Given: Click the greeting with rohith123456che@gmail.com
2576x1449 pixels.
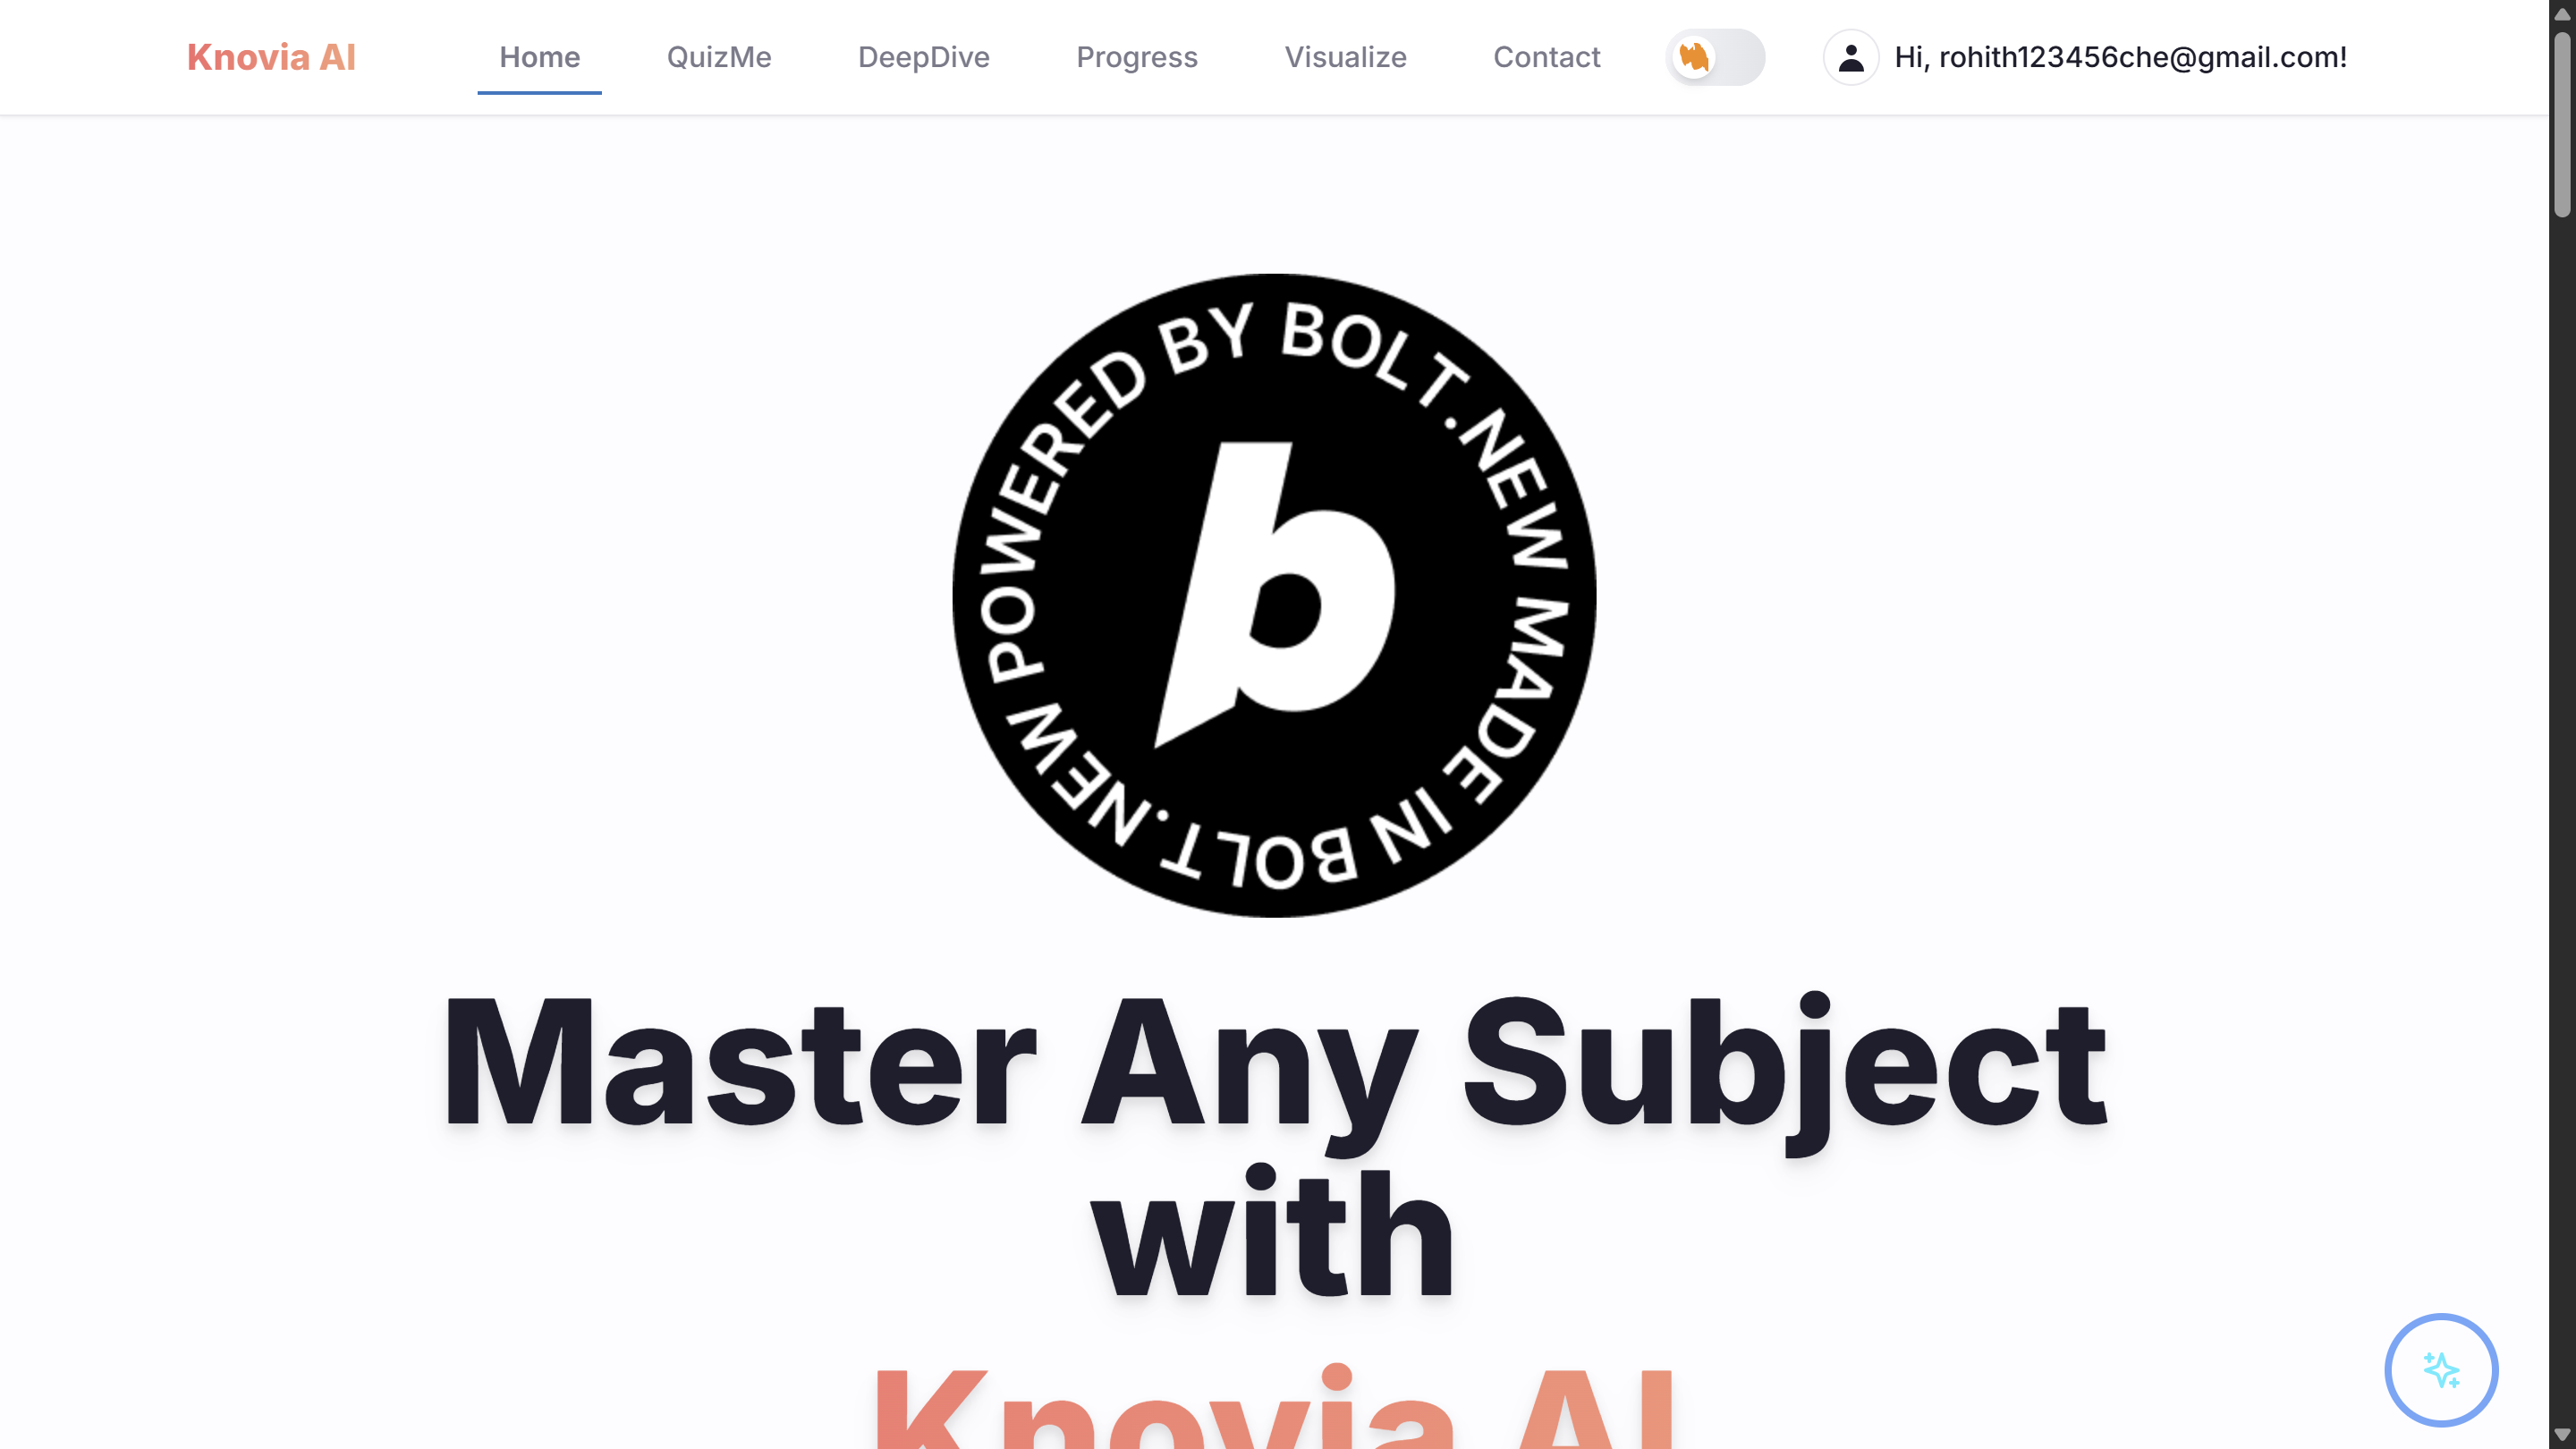Looking at the screenshot, I should [2120, 57].
